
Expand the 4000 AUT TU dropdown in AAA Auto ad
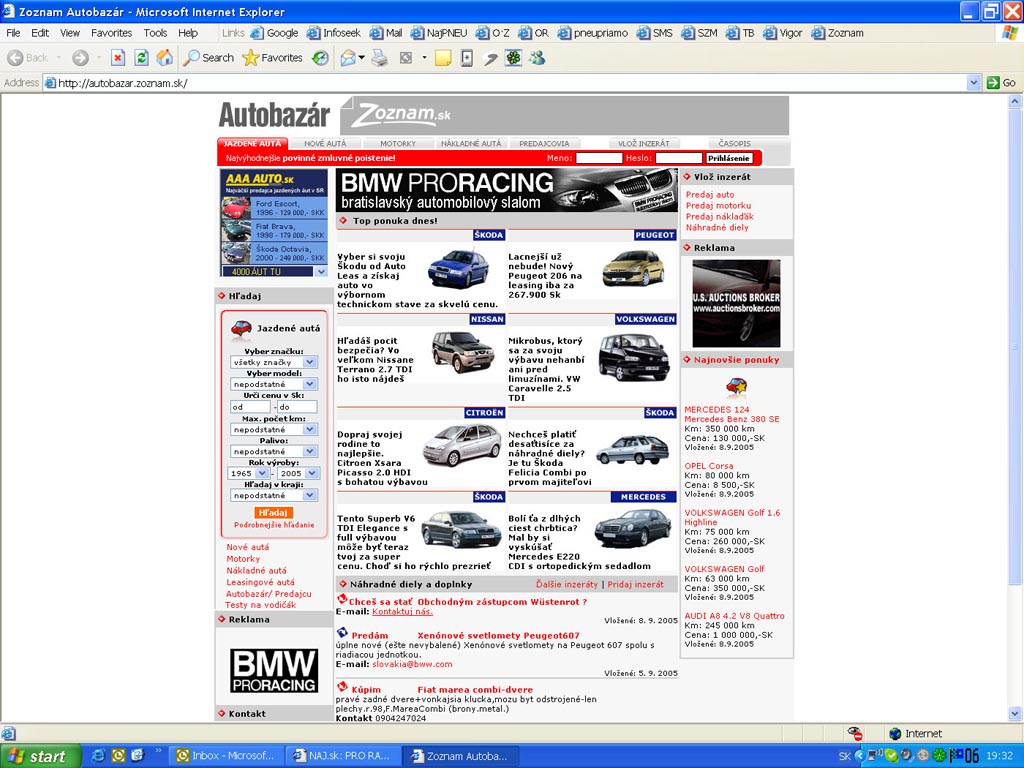321,272
